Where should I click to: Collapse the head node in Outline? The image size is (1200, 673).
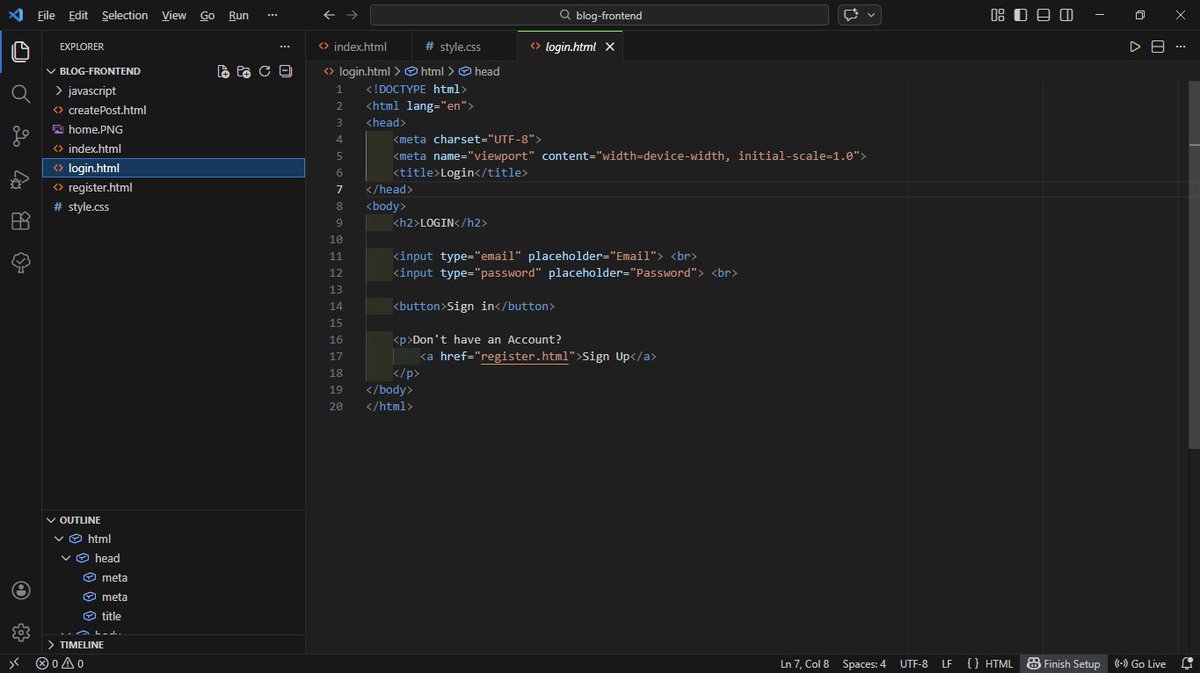67,558
